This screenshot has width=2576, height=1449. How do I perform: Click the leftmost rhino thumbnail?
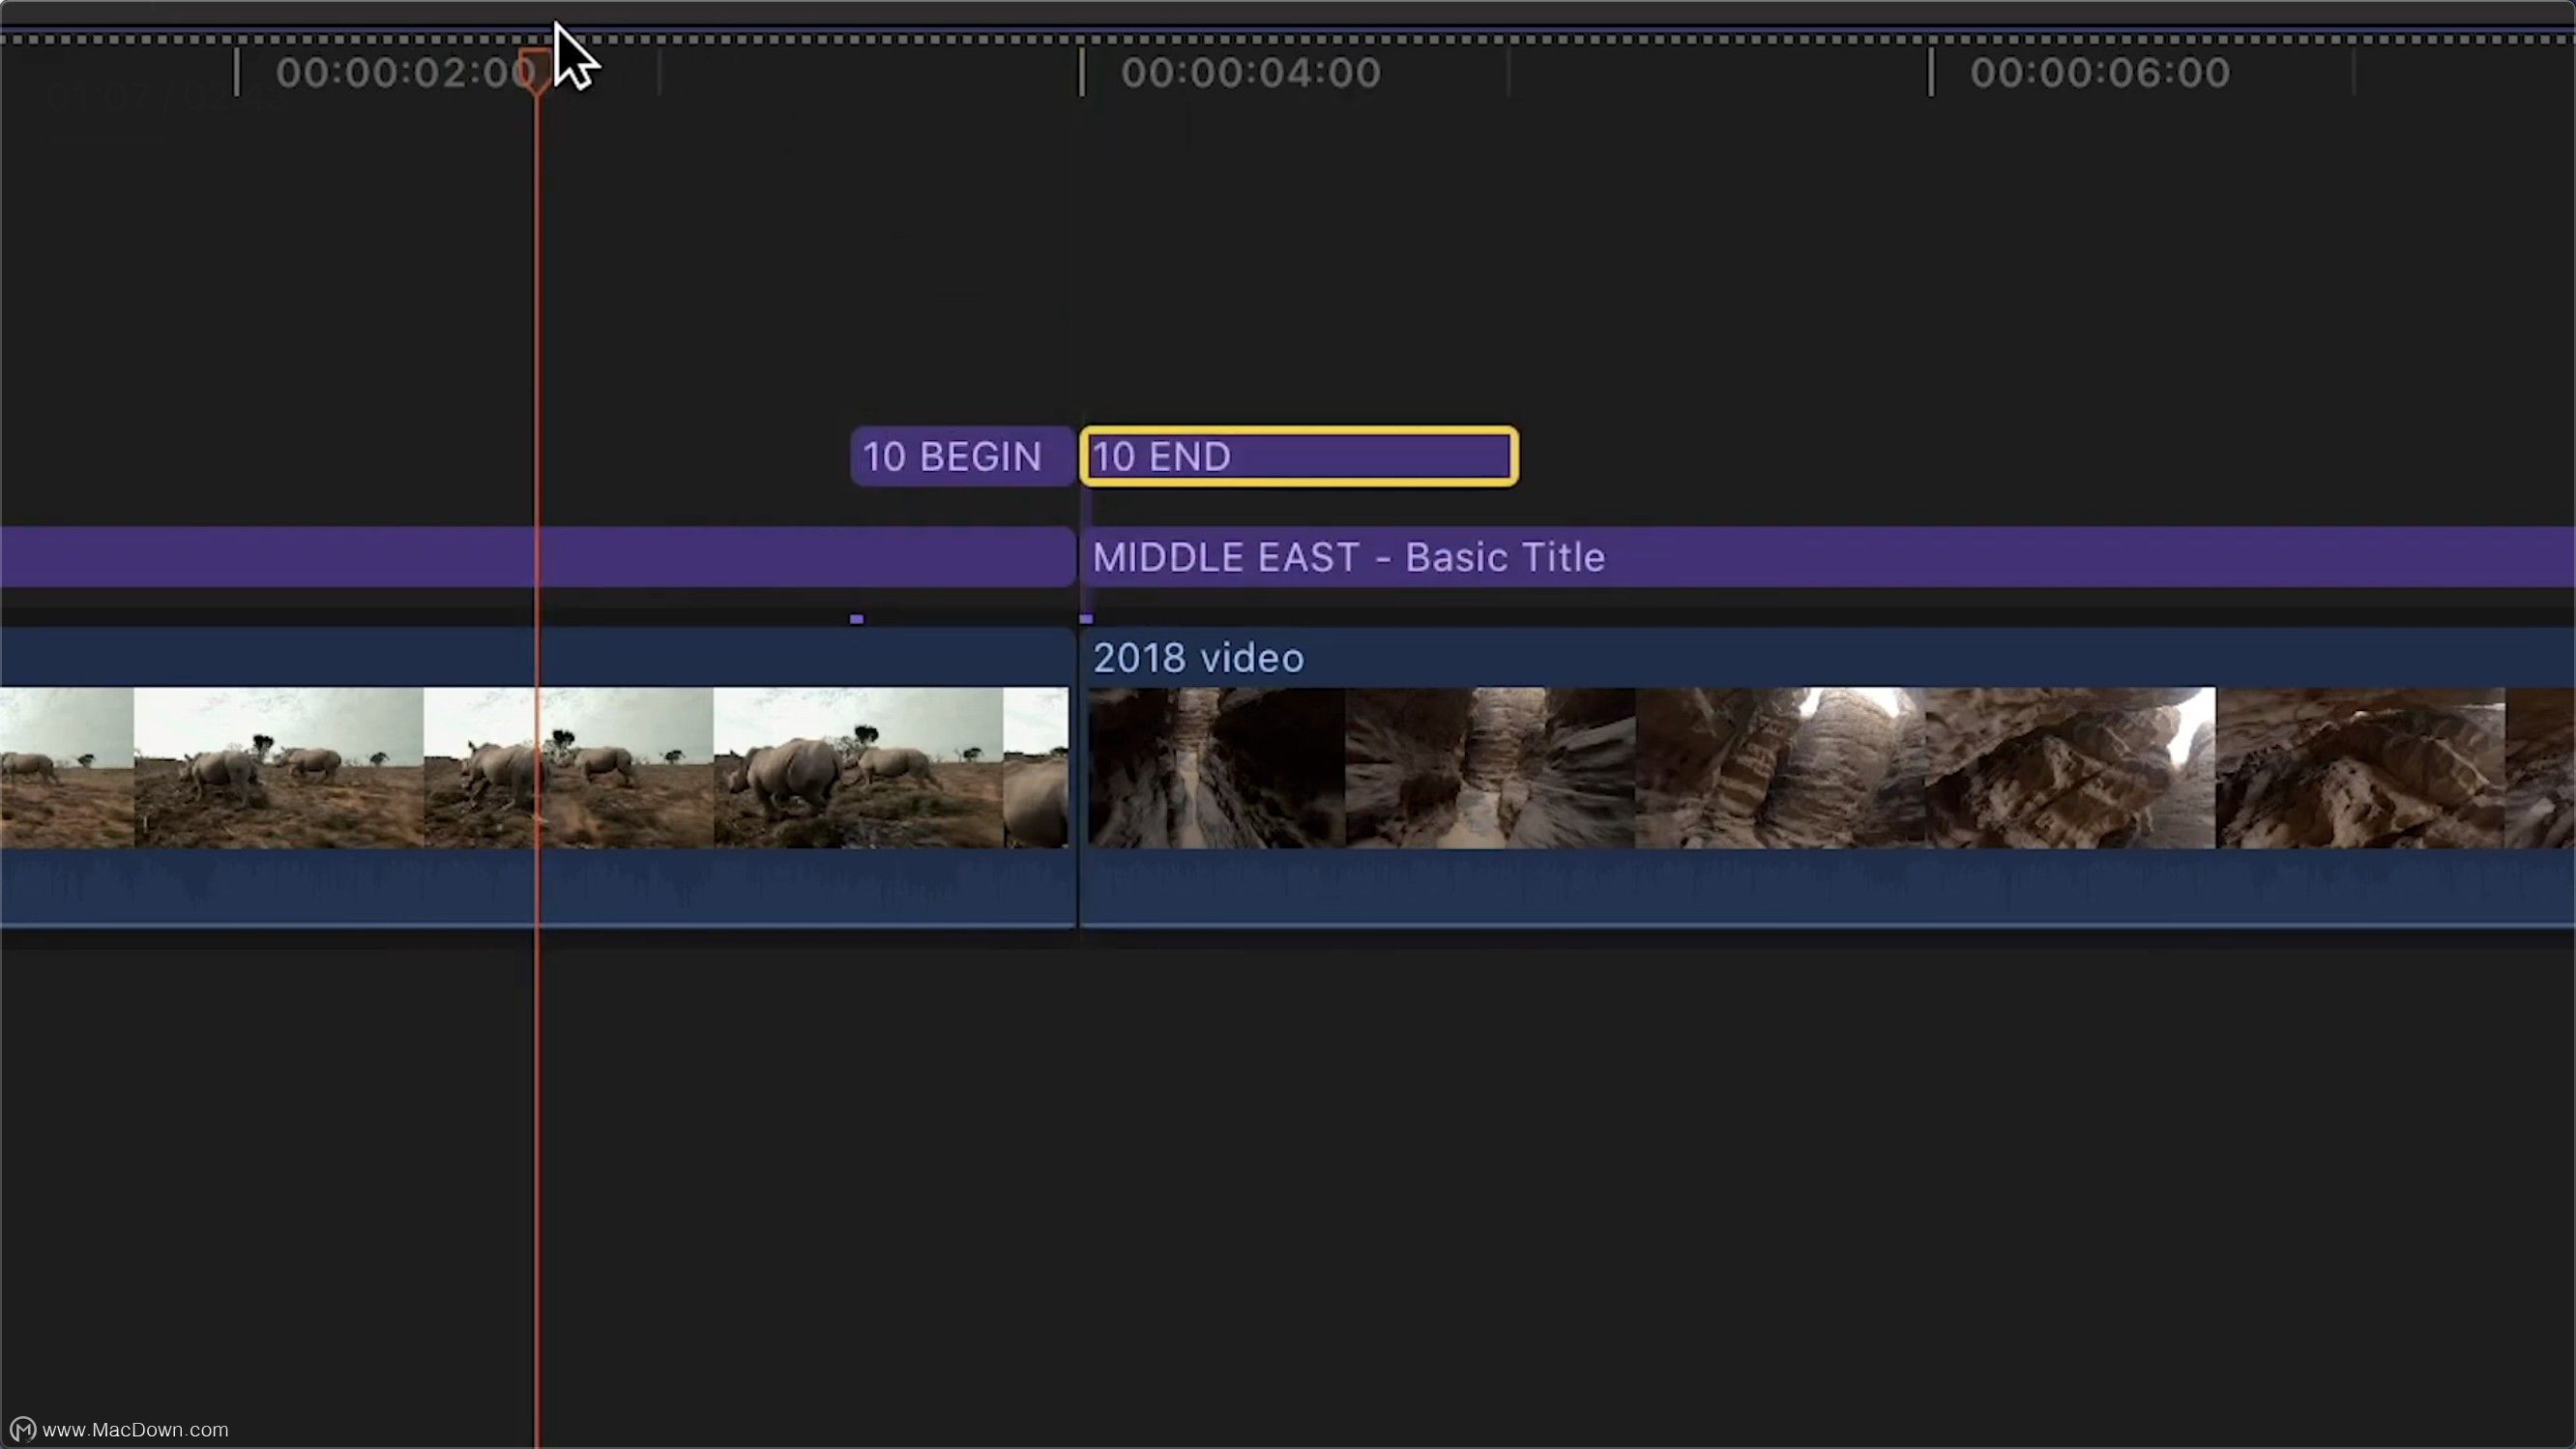pos(65,768)
